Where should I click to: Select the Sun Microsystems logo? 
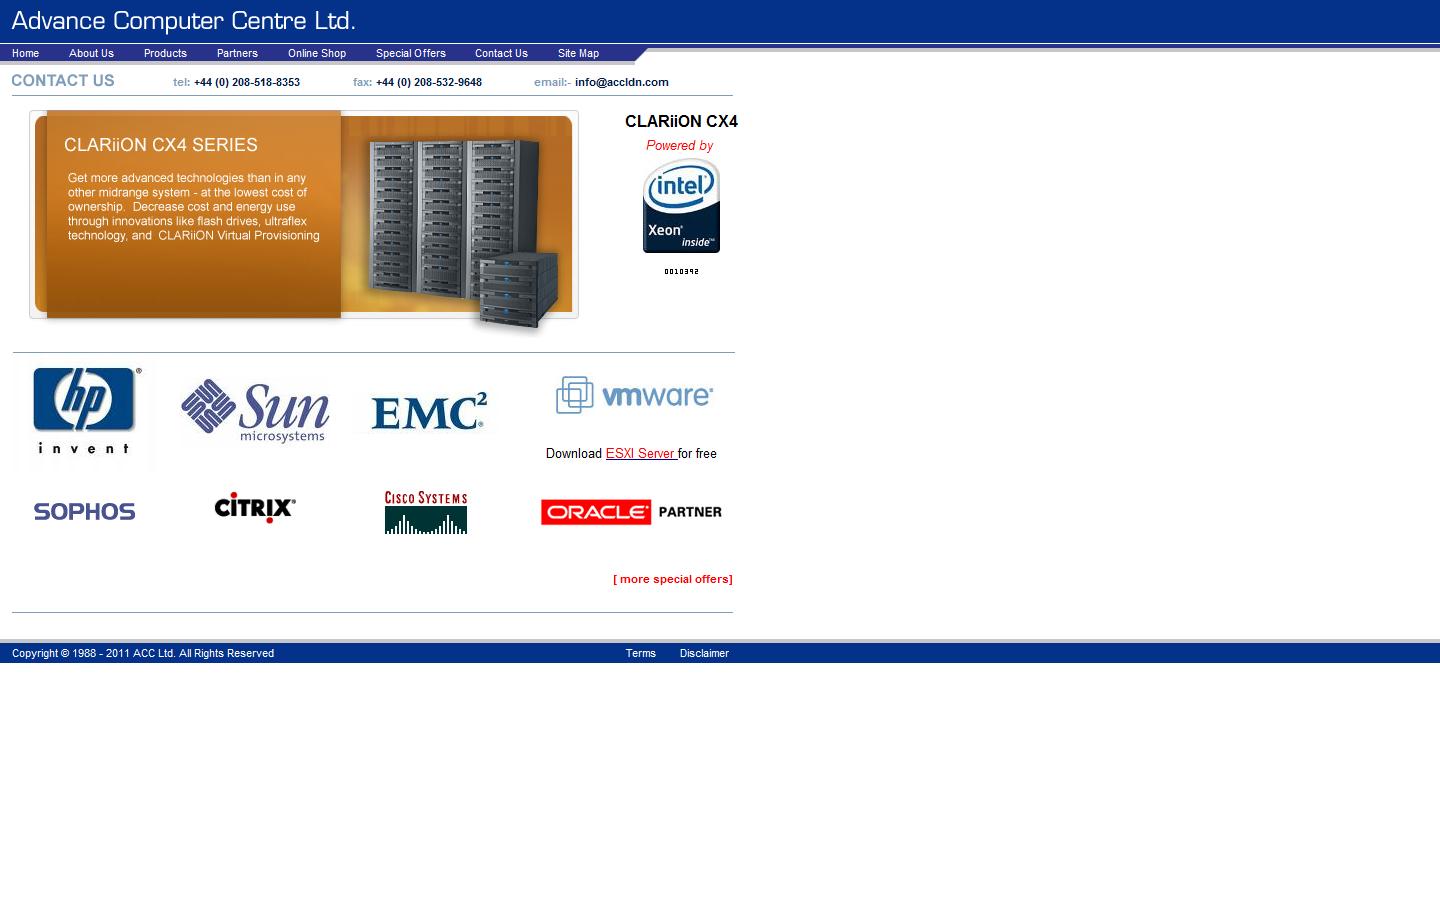pyautogui.click(x=254, y=410)
